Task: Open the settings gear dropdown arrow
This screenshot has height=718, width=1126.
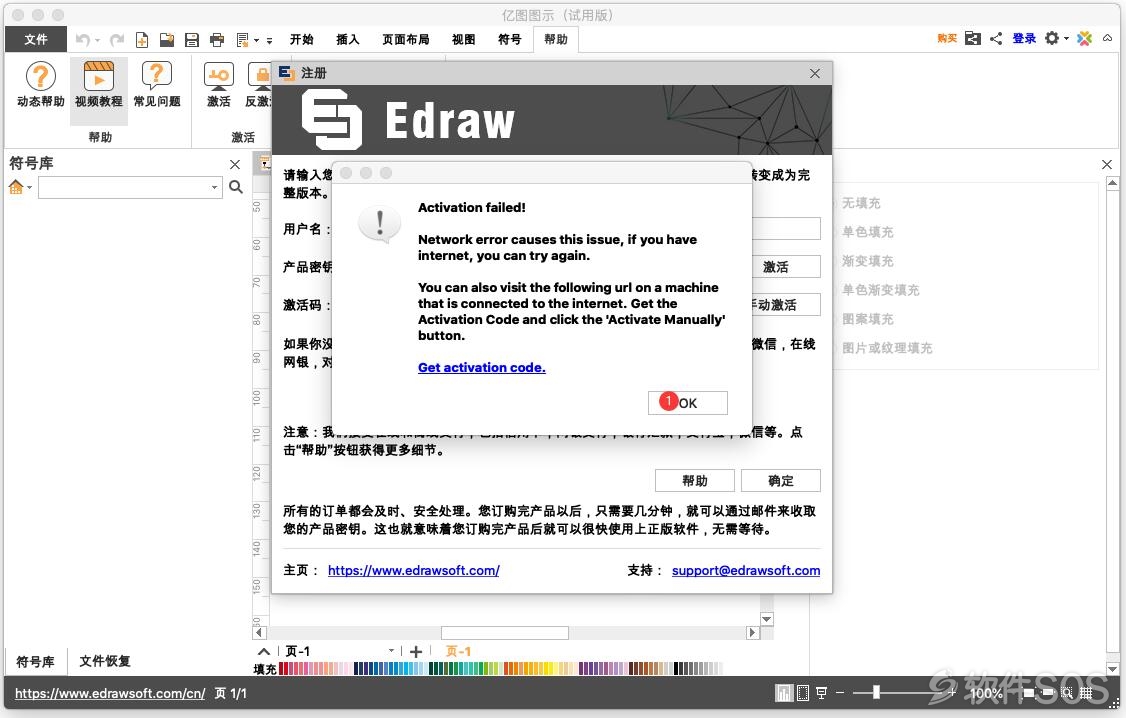Action: coord(1066,39)
